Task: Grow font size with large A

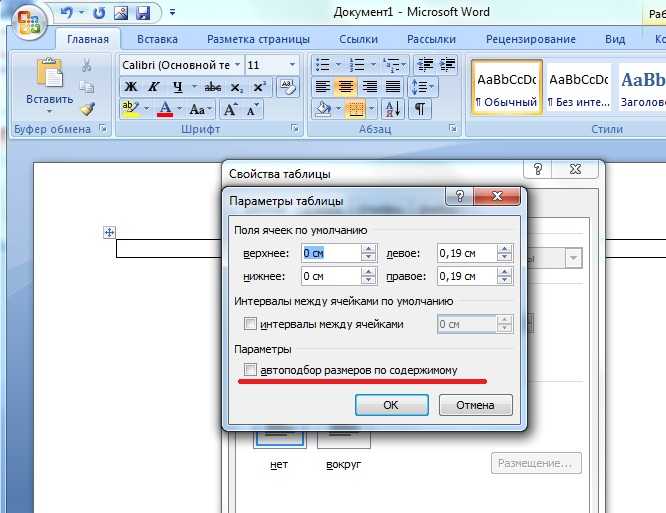Action: [x=230, y=110]
